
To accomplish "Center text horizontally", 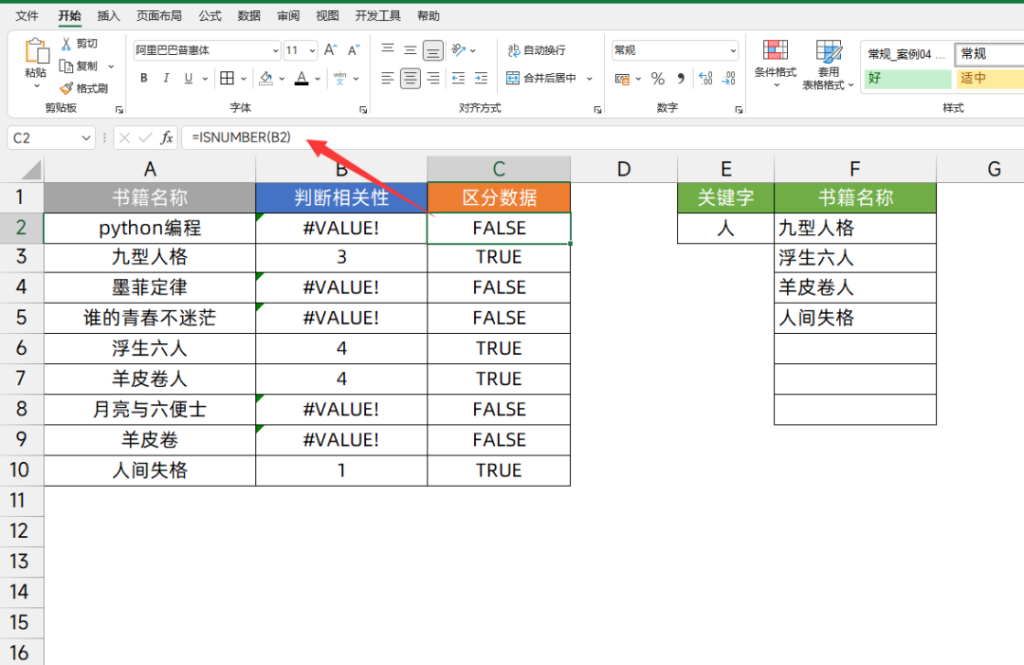I will coord(410,78).
